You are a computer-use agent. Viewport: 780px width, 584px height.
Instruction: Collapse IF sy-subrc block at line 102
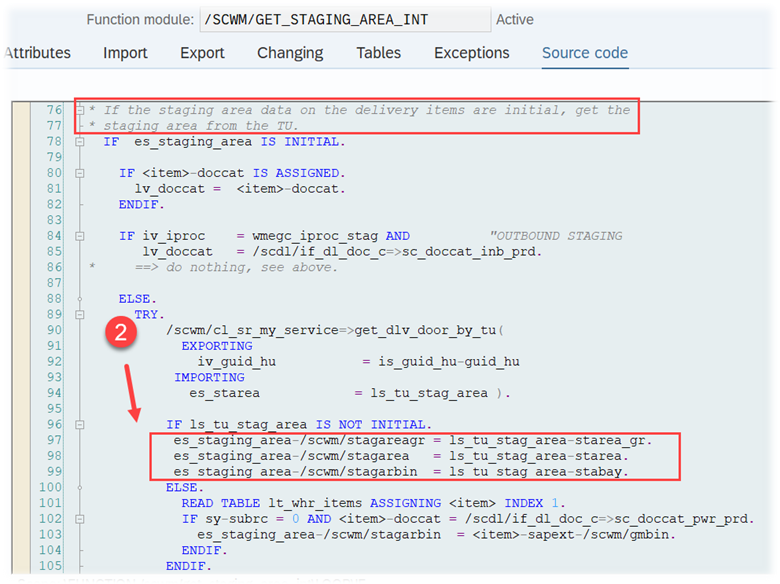[80, 519]
